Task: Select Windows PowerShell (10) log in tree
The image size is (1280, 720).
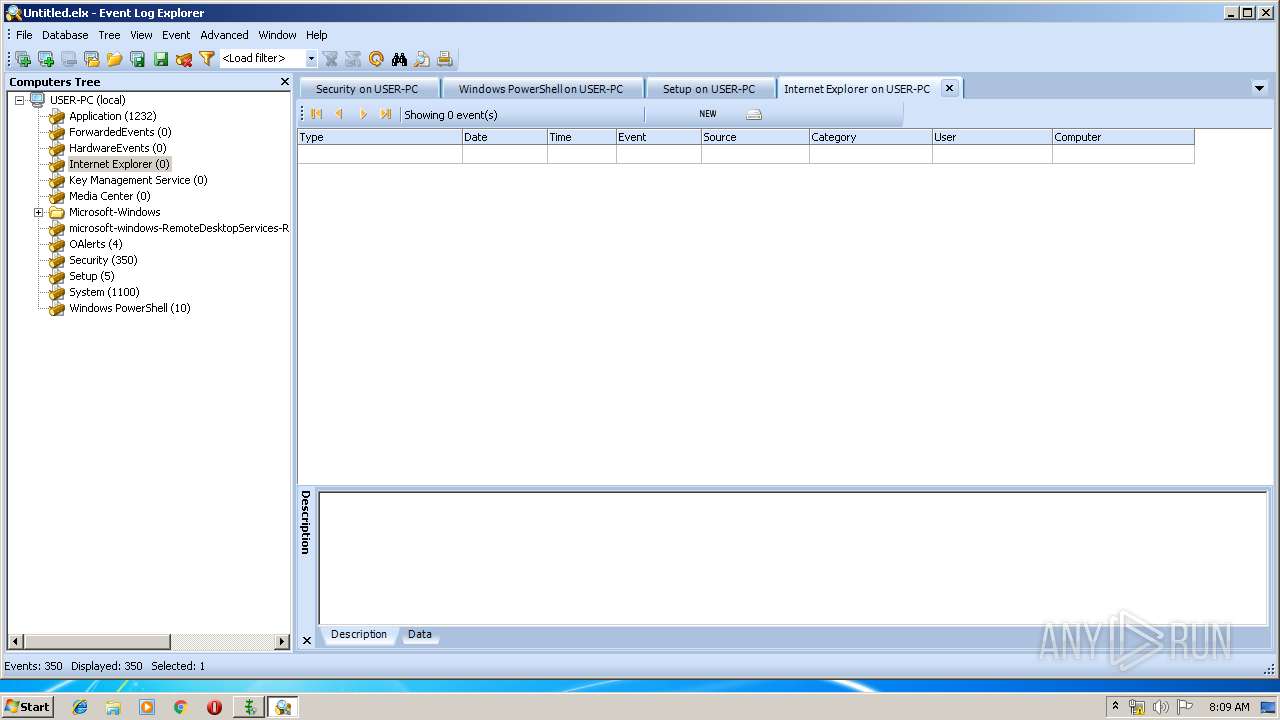Action: [x=129, y=308]
